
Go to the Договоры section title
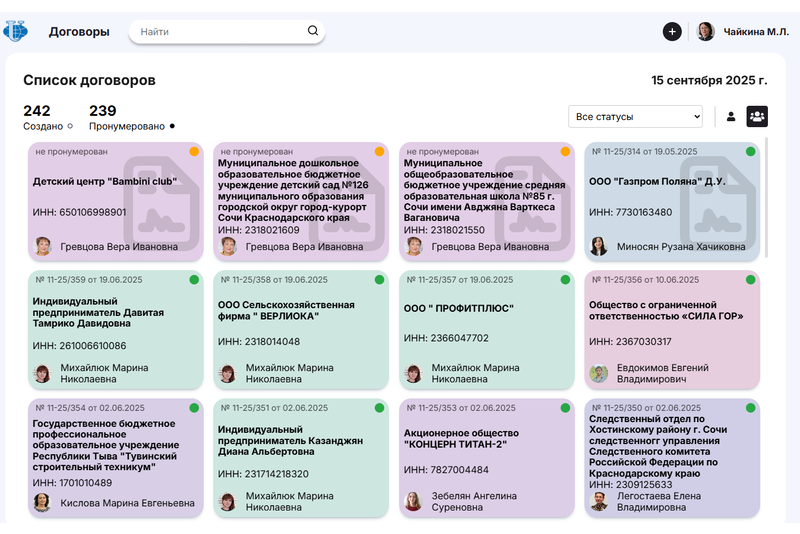point(79,32)
